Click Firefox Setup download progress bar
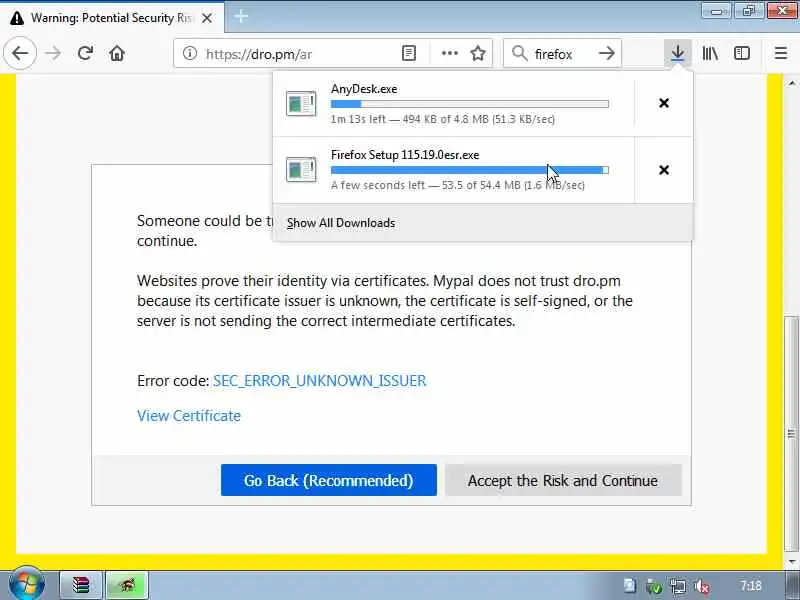This screenshot has height=600, width=800. tap(469, 170)
